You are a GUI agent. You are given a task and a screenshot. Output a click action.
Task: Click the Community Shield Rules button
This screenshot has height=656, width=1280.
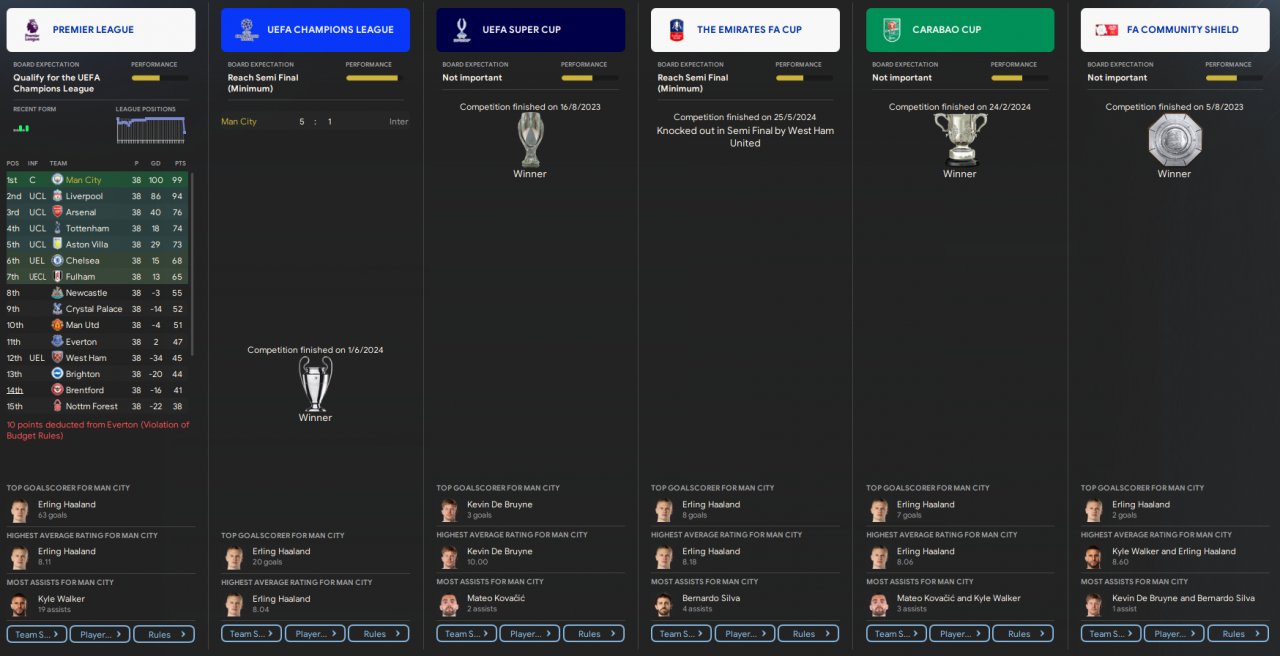pos(1239,634)
